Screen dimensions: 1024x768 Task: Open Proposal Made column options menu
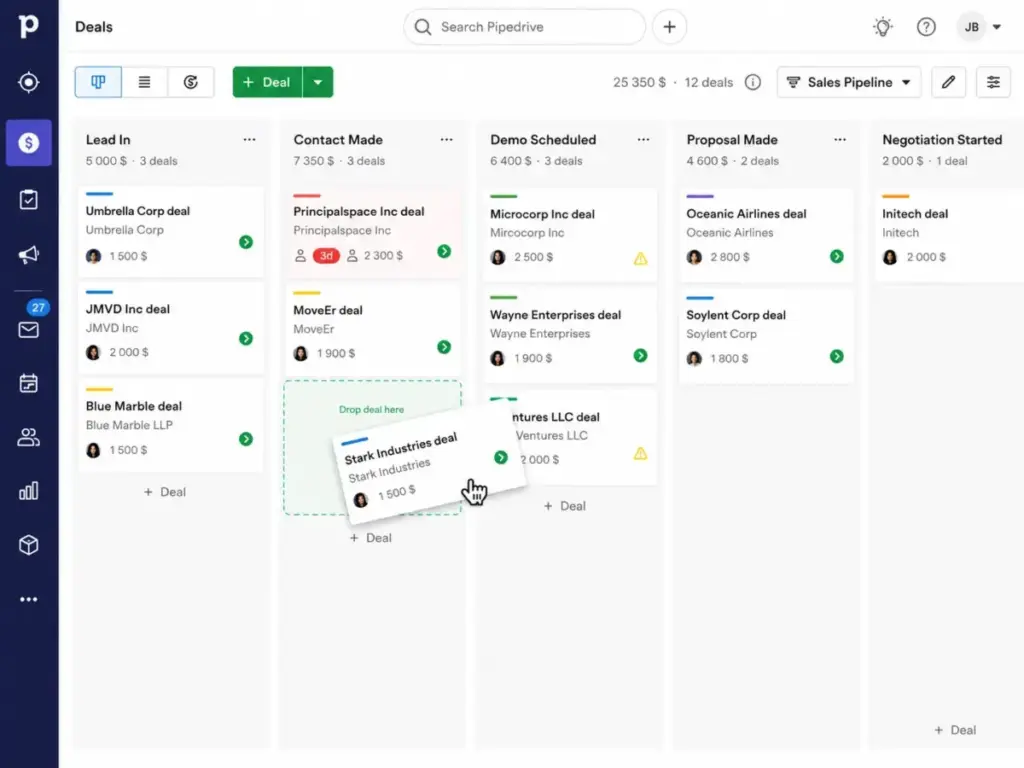(x=840, y=140)
